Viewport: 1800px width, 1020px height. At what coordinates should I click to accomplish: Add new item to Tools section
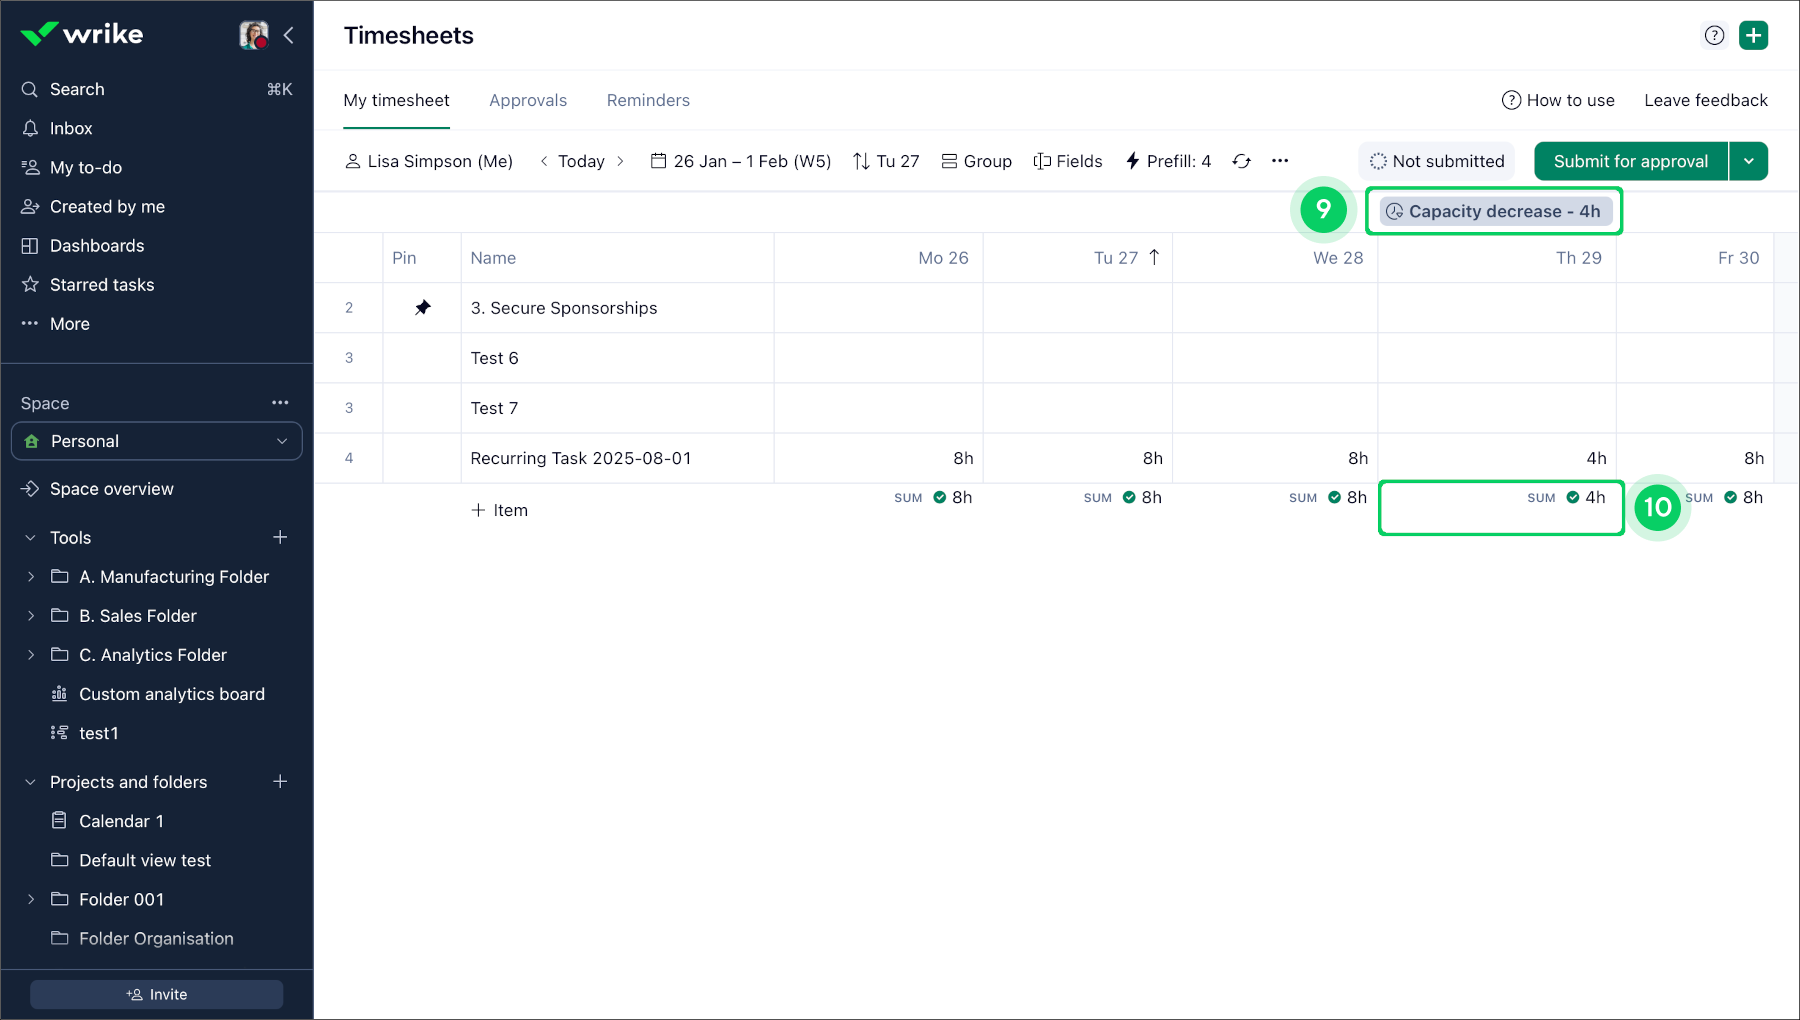click(280, 538)
